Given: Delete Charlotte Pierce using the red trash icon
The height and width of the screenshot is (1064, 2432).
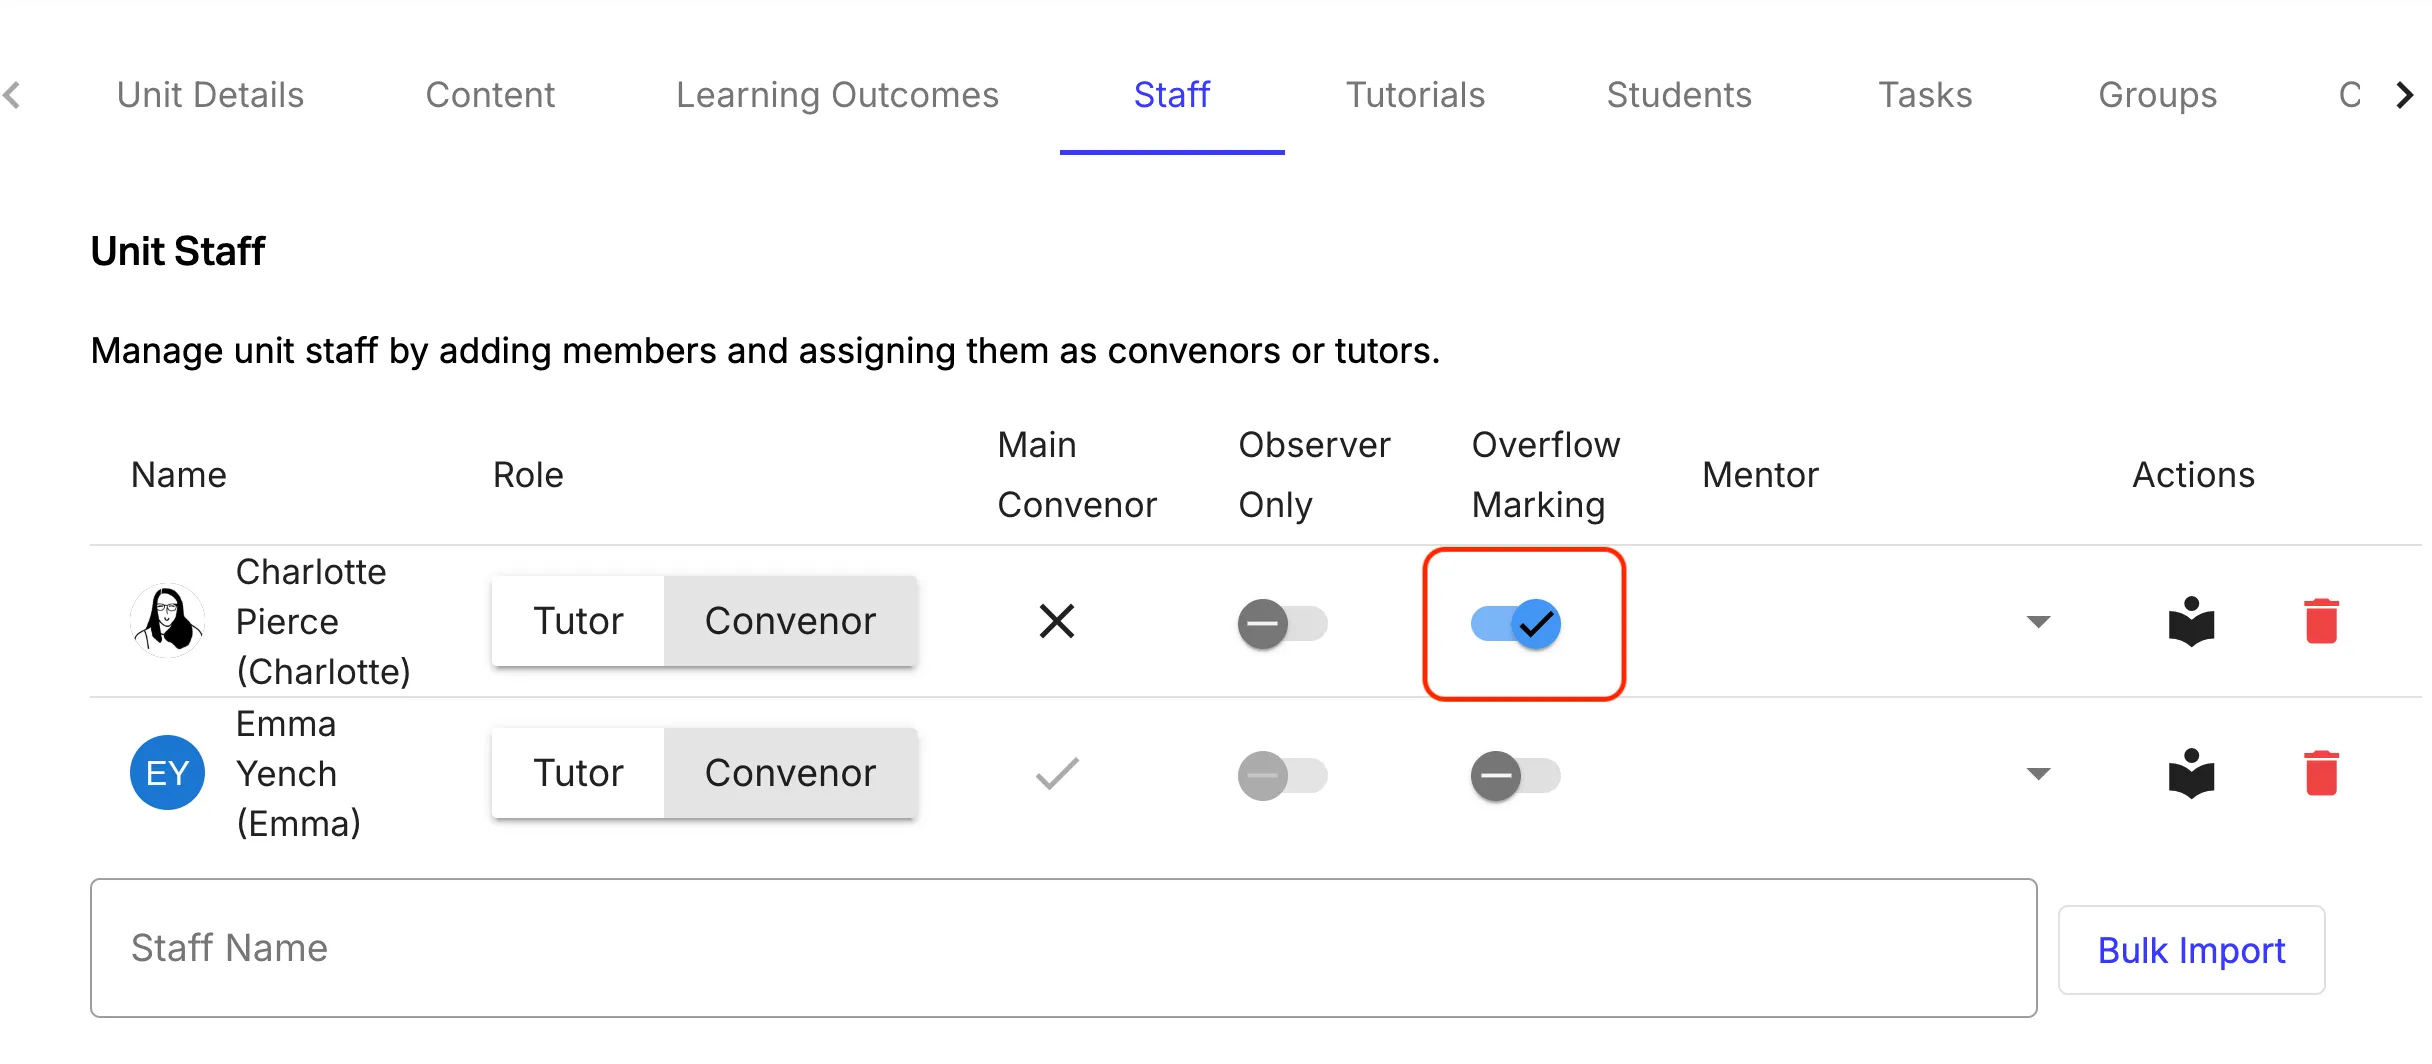Looking at the screenshot, I should coord(2321,621).
